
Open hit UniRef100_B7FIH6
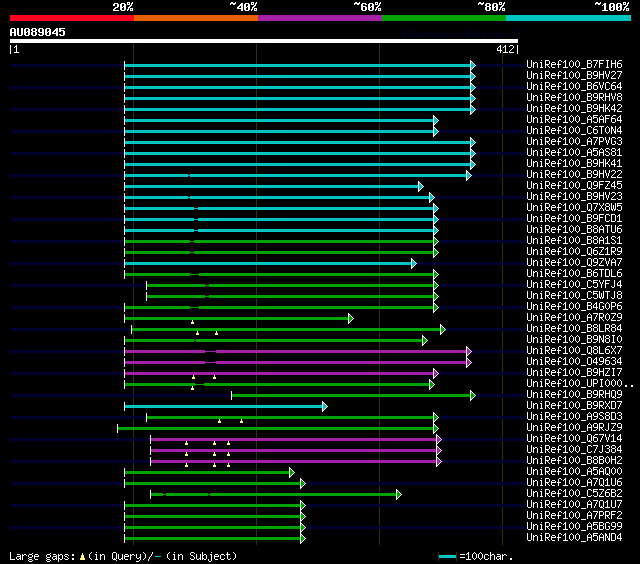pos(574,64)
